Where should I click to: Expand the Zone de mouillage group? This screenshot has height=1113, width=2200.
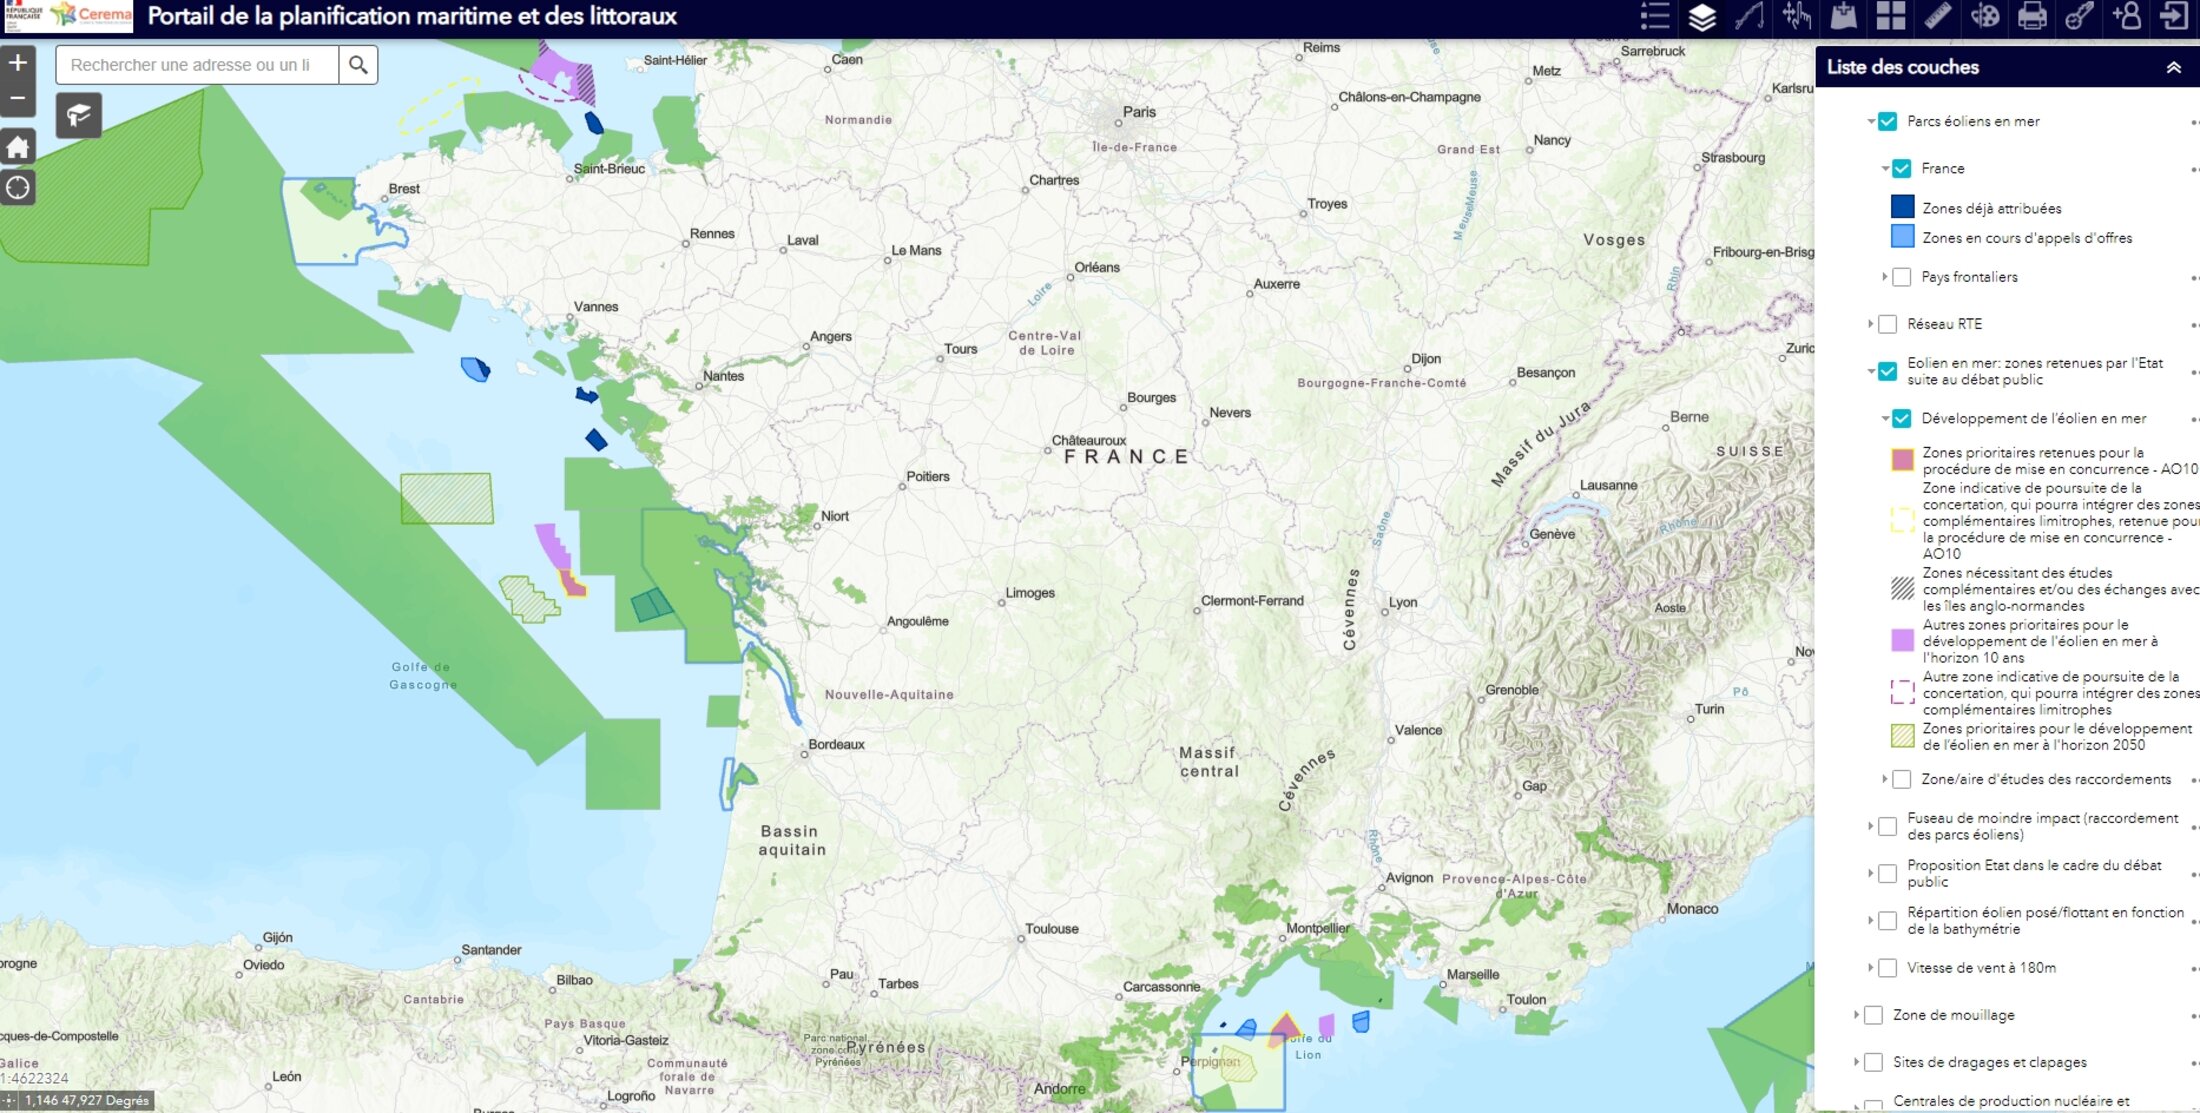click(1856, 1015)
